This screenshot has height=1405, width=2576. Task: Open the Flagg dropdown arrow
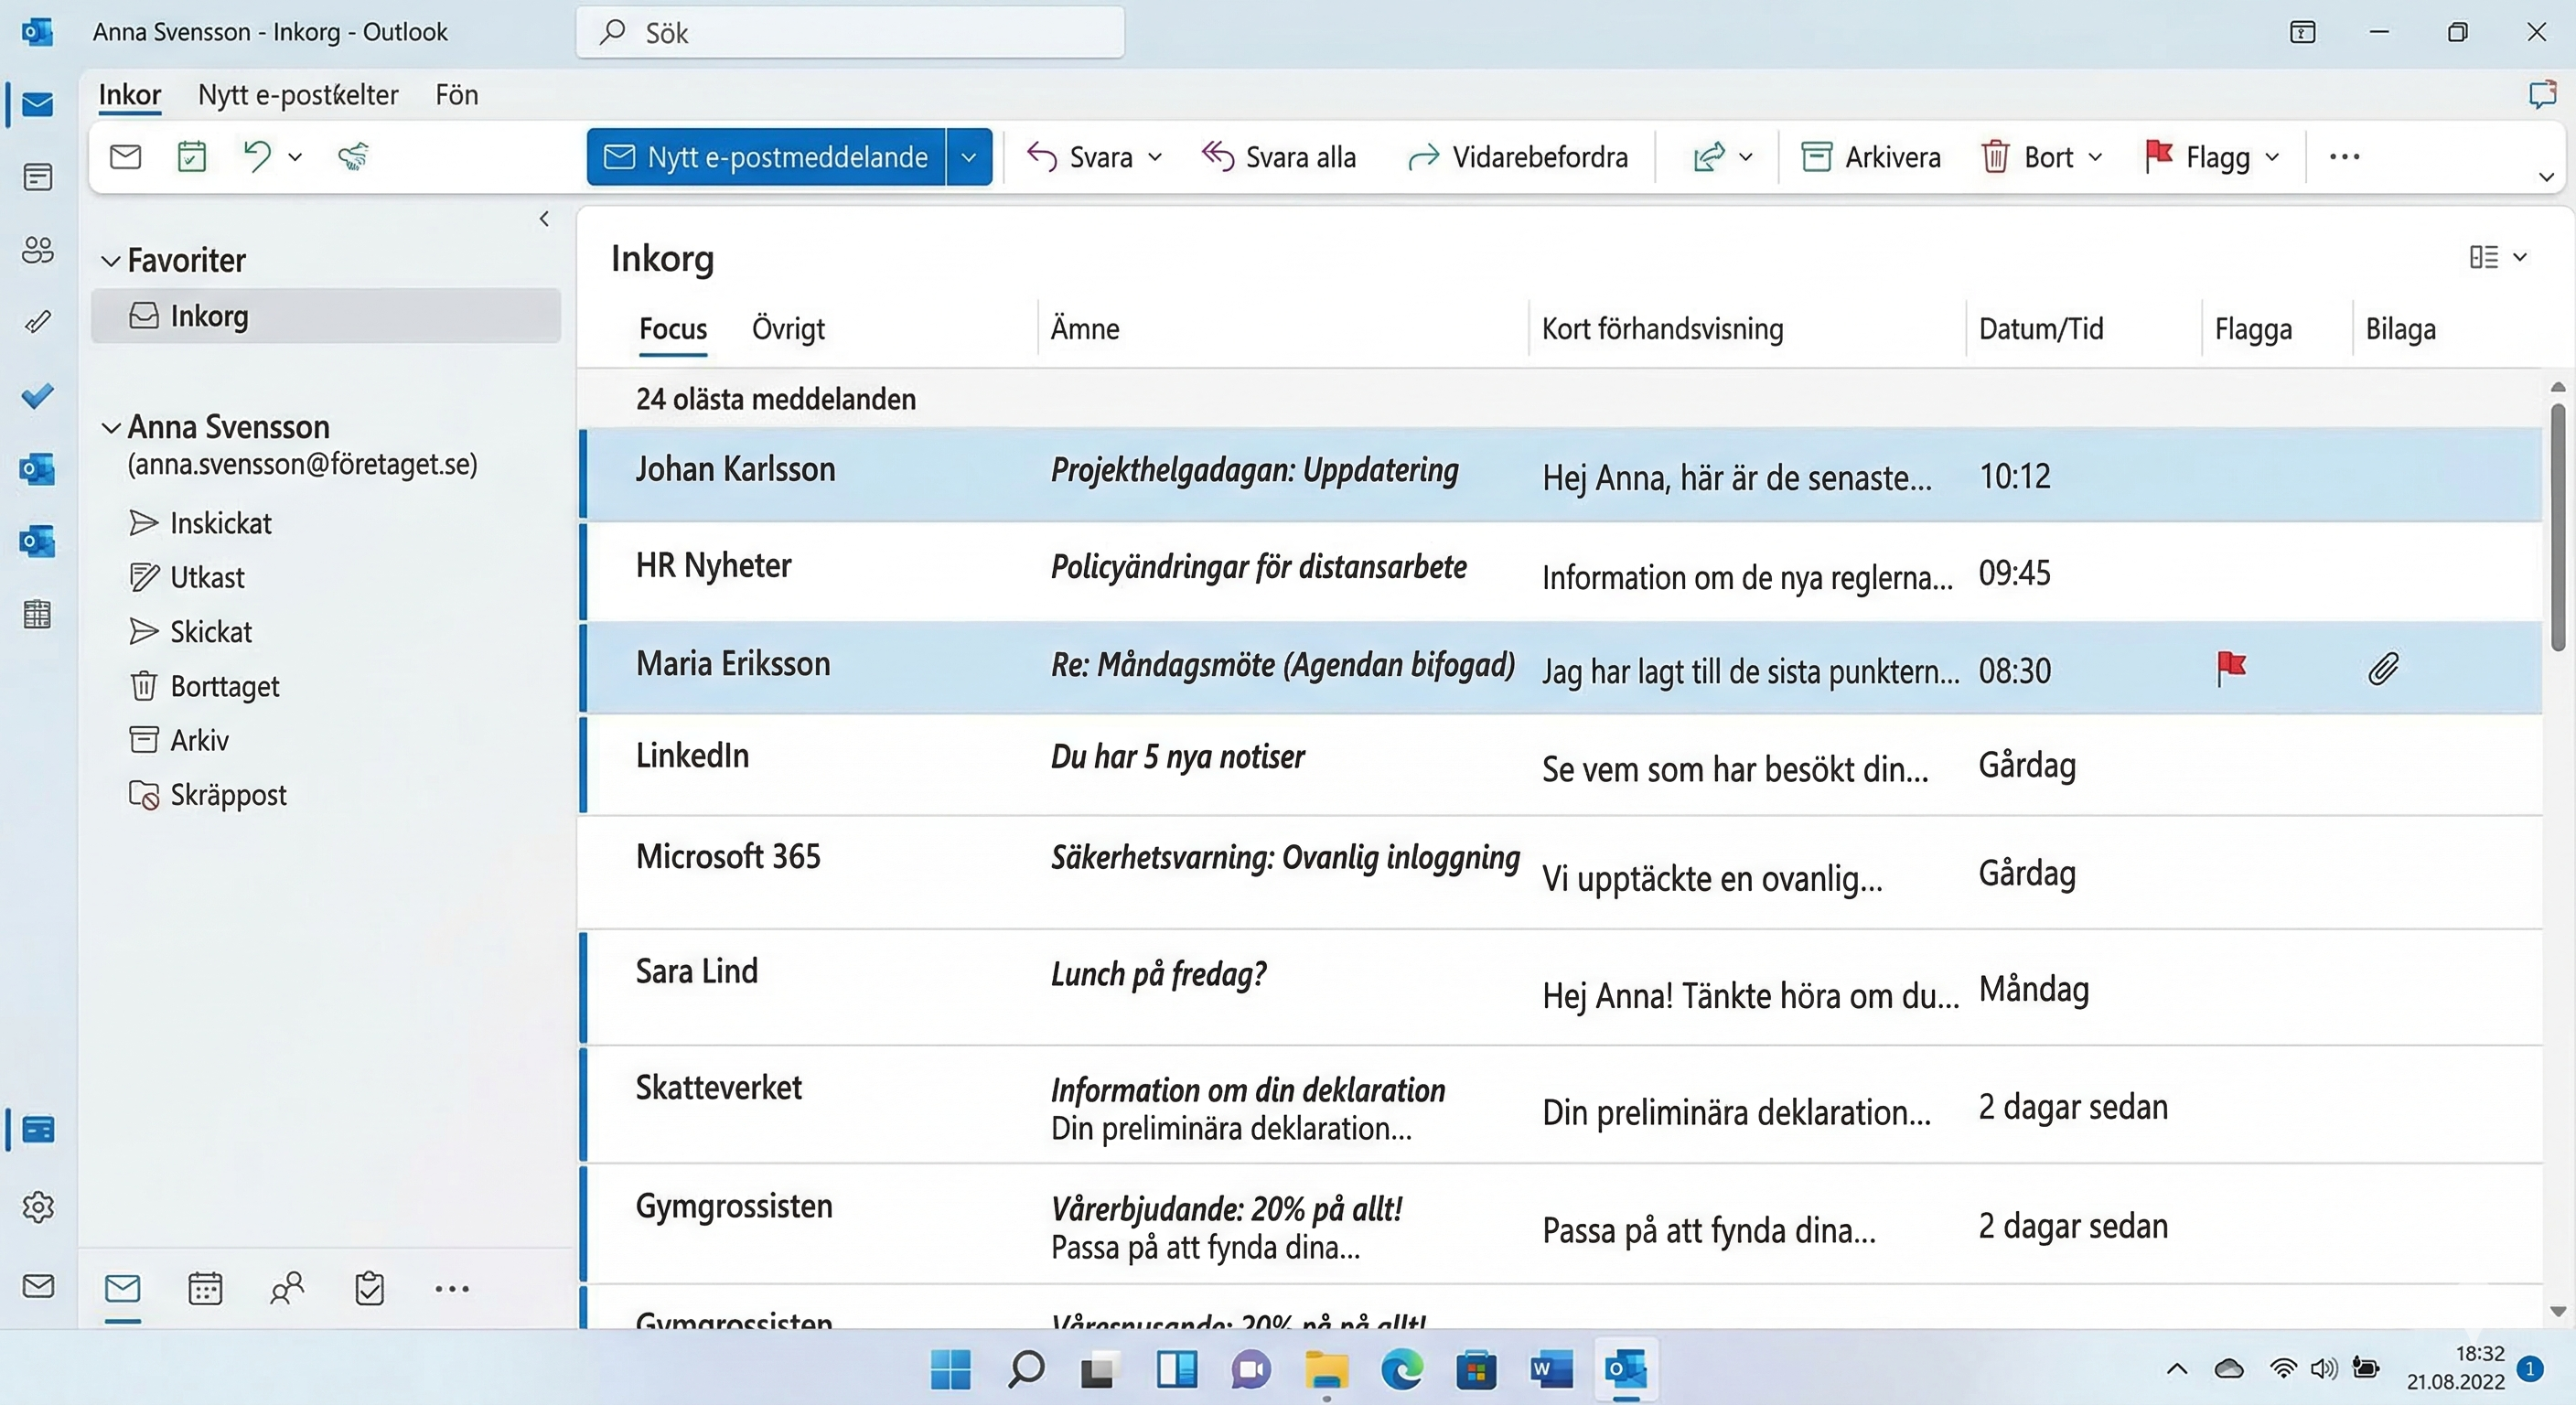coord(2272,157)
